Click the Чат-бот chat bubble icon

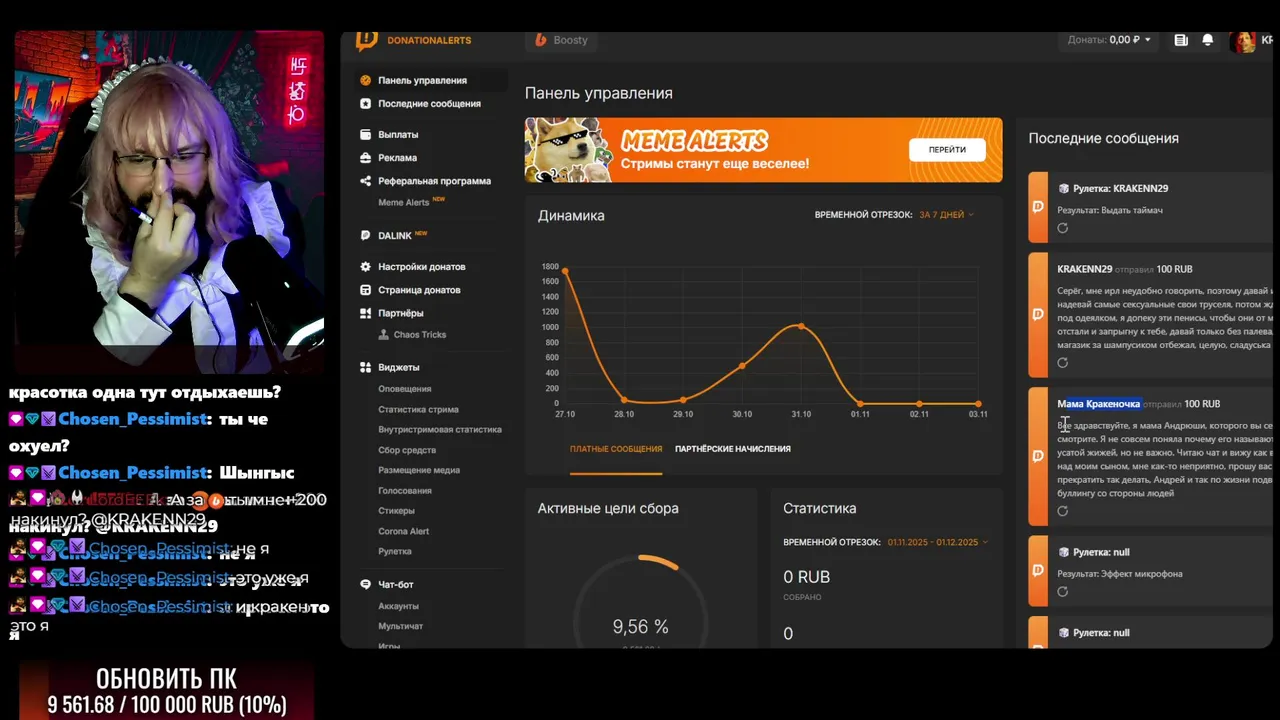pos(366,584)
